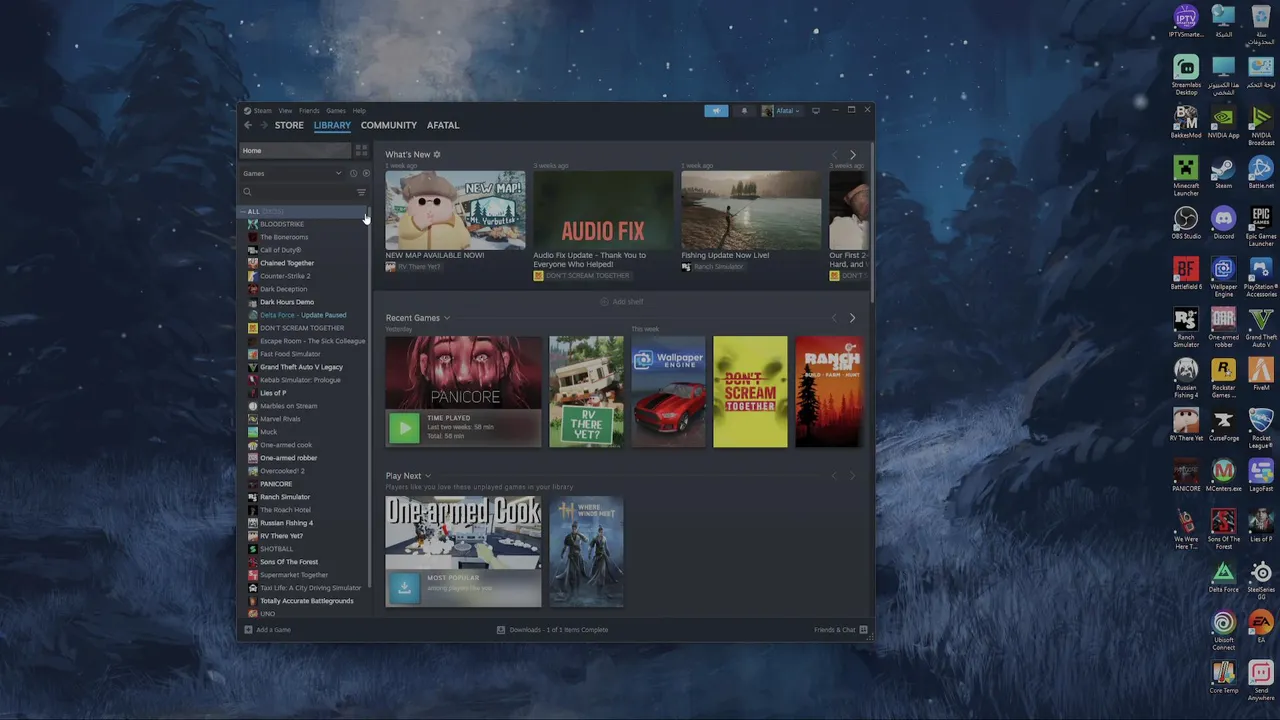Click Add a Game link
Image resolution: width=1280 pixels, height=720 pixels.
pyautogui.click(x=273, y=630)
